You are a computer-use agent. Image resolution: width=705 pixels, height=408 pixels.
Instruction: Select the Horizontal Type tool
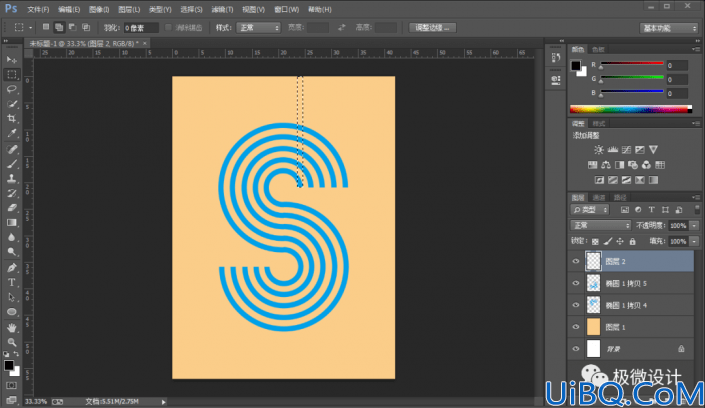[12, 282]
